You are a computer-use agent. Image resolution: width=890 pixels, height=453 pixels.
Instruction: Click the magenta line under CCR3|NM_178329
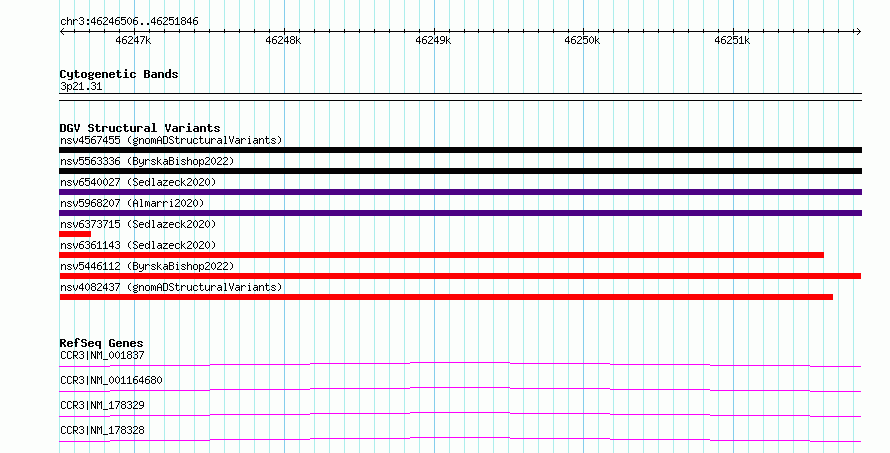460,414
